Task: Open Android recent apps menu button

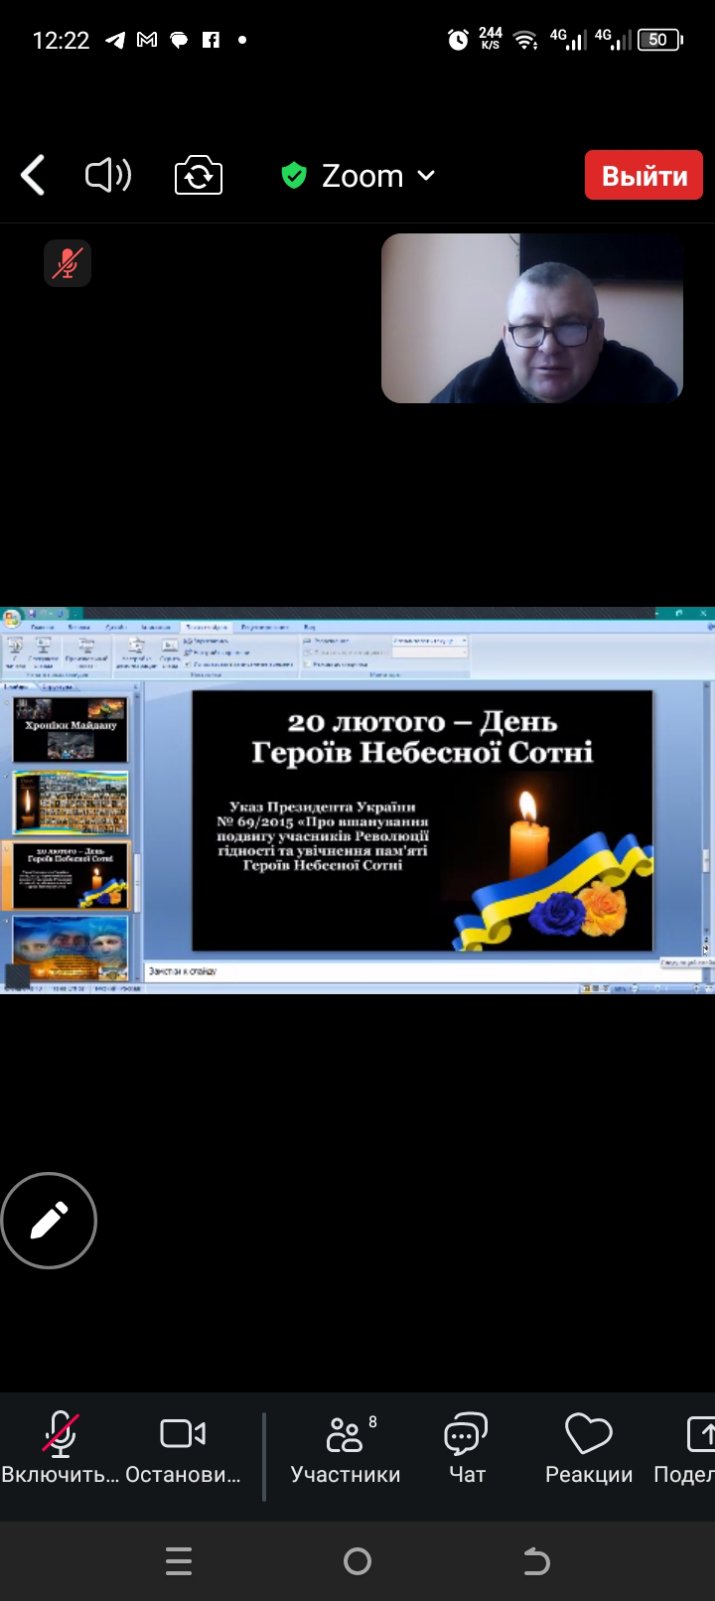Action: 179,1561
